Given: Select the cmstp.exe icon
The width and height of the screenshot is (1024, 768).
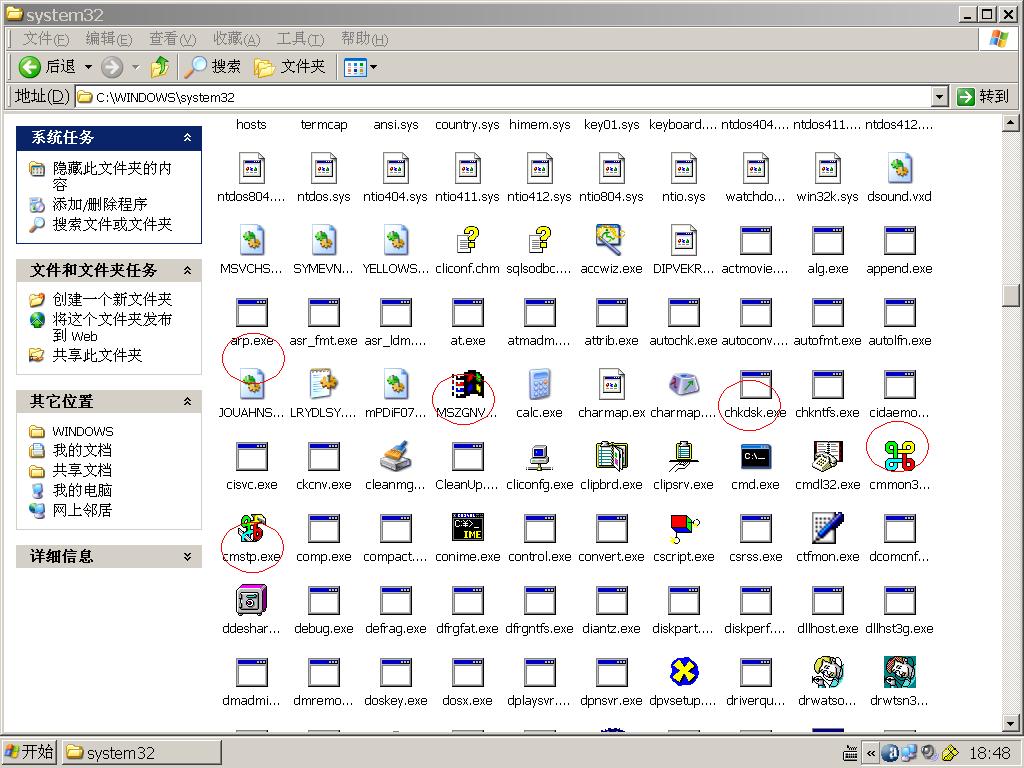Looking at the screenshot, I should coord(251,528).
